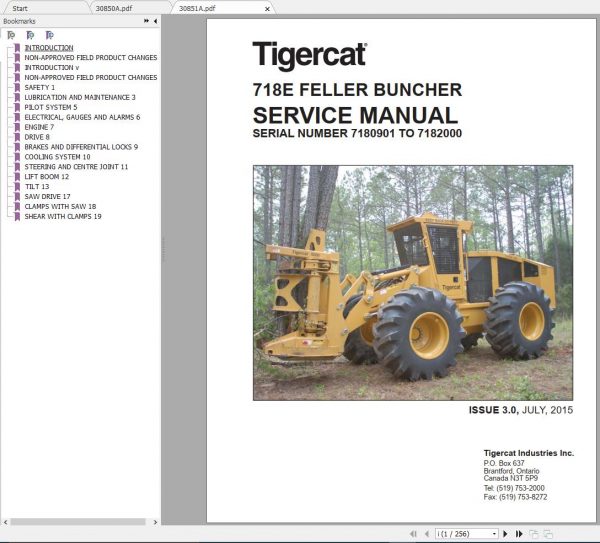Select the 30851A.pdf tab
The width and height of the screenshot is (600, 543).
[197, 8]
